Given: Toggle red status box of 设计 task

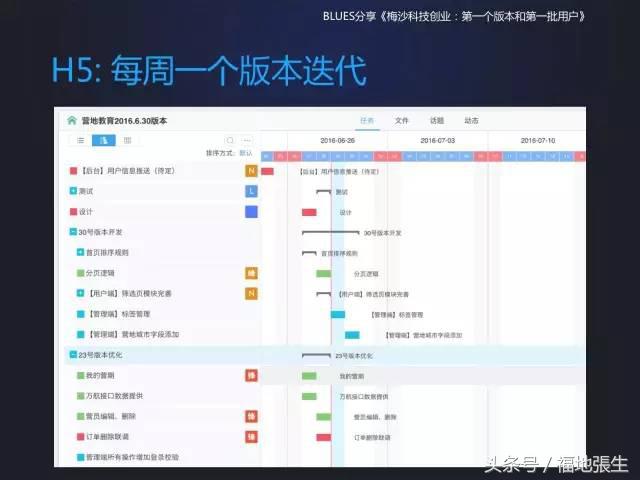Looking at the screenshot, I should [x=73, y=211].
